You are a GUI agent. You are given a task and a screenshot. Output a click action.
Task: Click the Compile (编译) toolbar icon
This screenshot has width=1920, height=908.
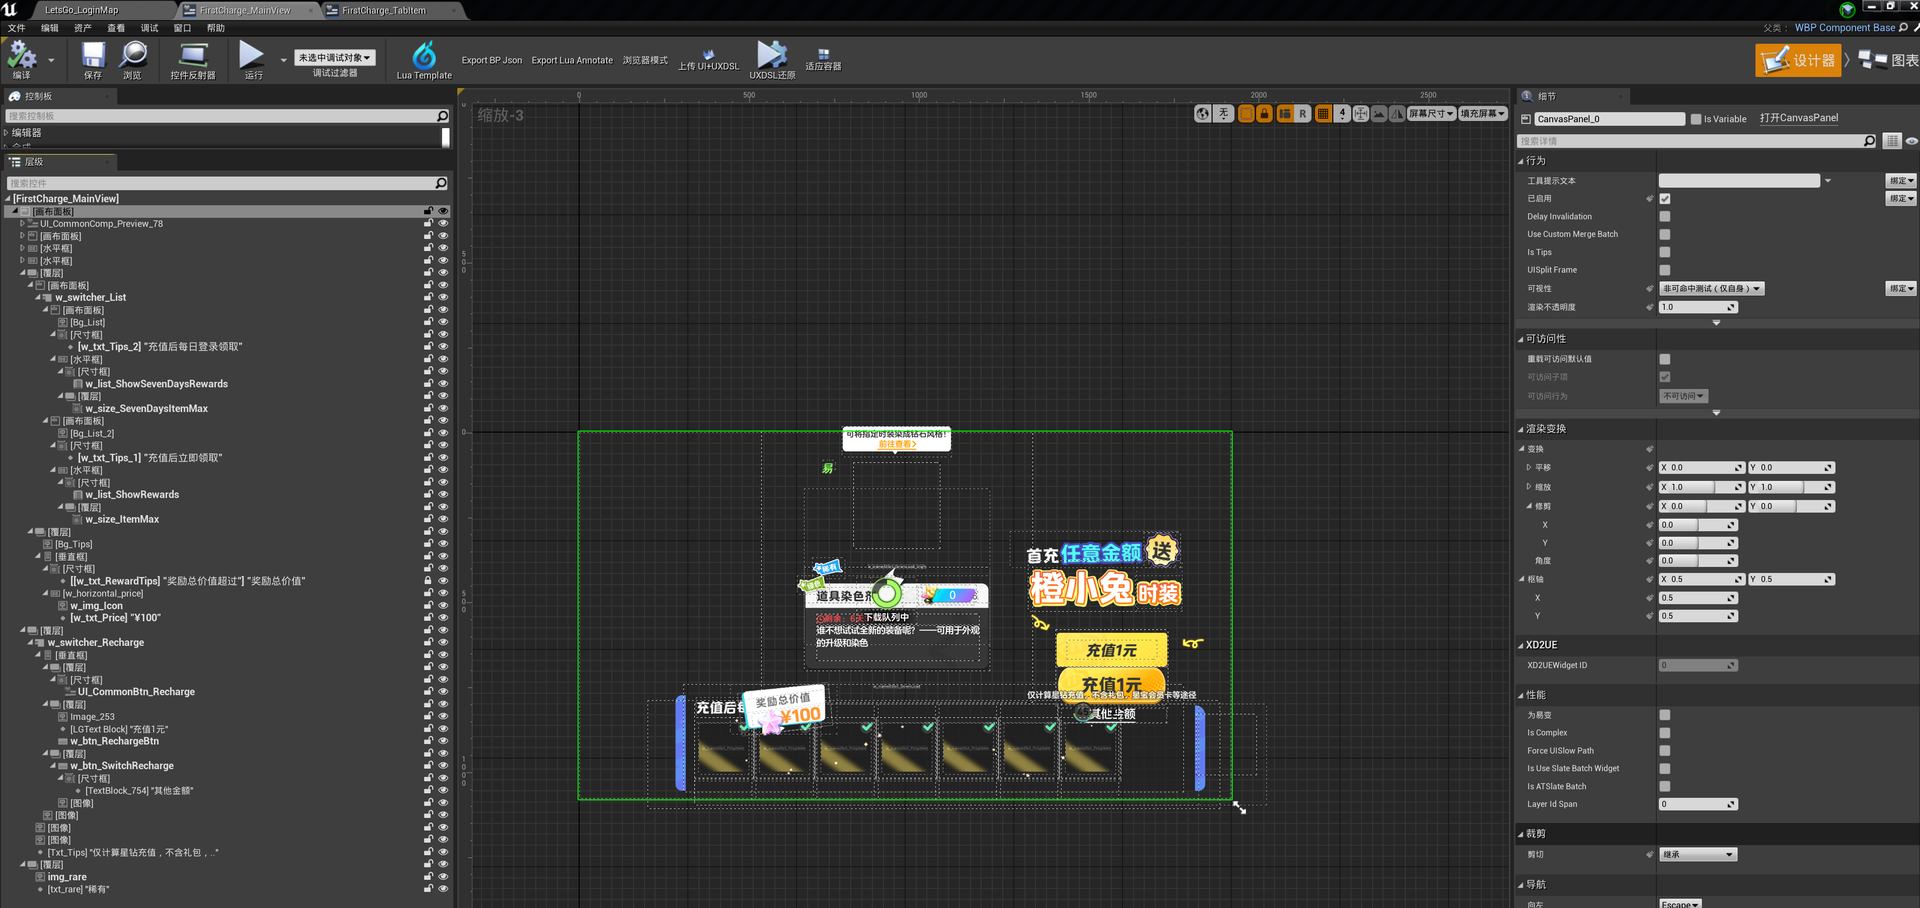(22, 56)
